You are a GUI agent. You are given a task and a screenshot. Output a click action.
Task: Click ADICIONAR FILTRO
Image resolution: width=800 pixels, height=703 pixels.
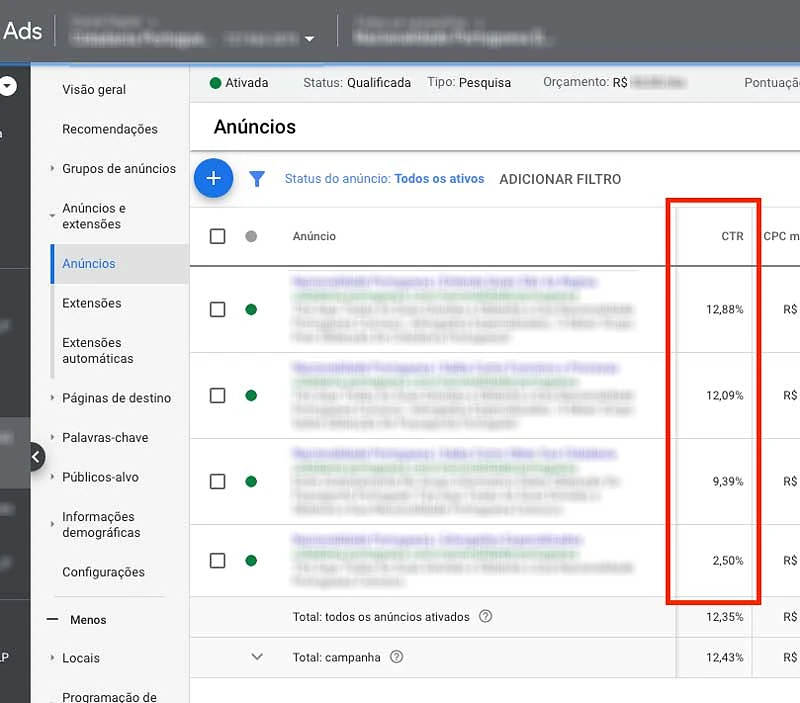click(560, 179)
